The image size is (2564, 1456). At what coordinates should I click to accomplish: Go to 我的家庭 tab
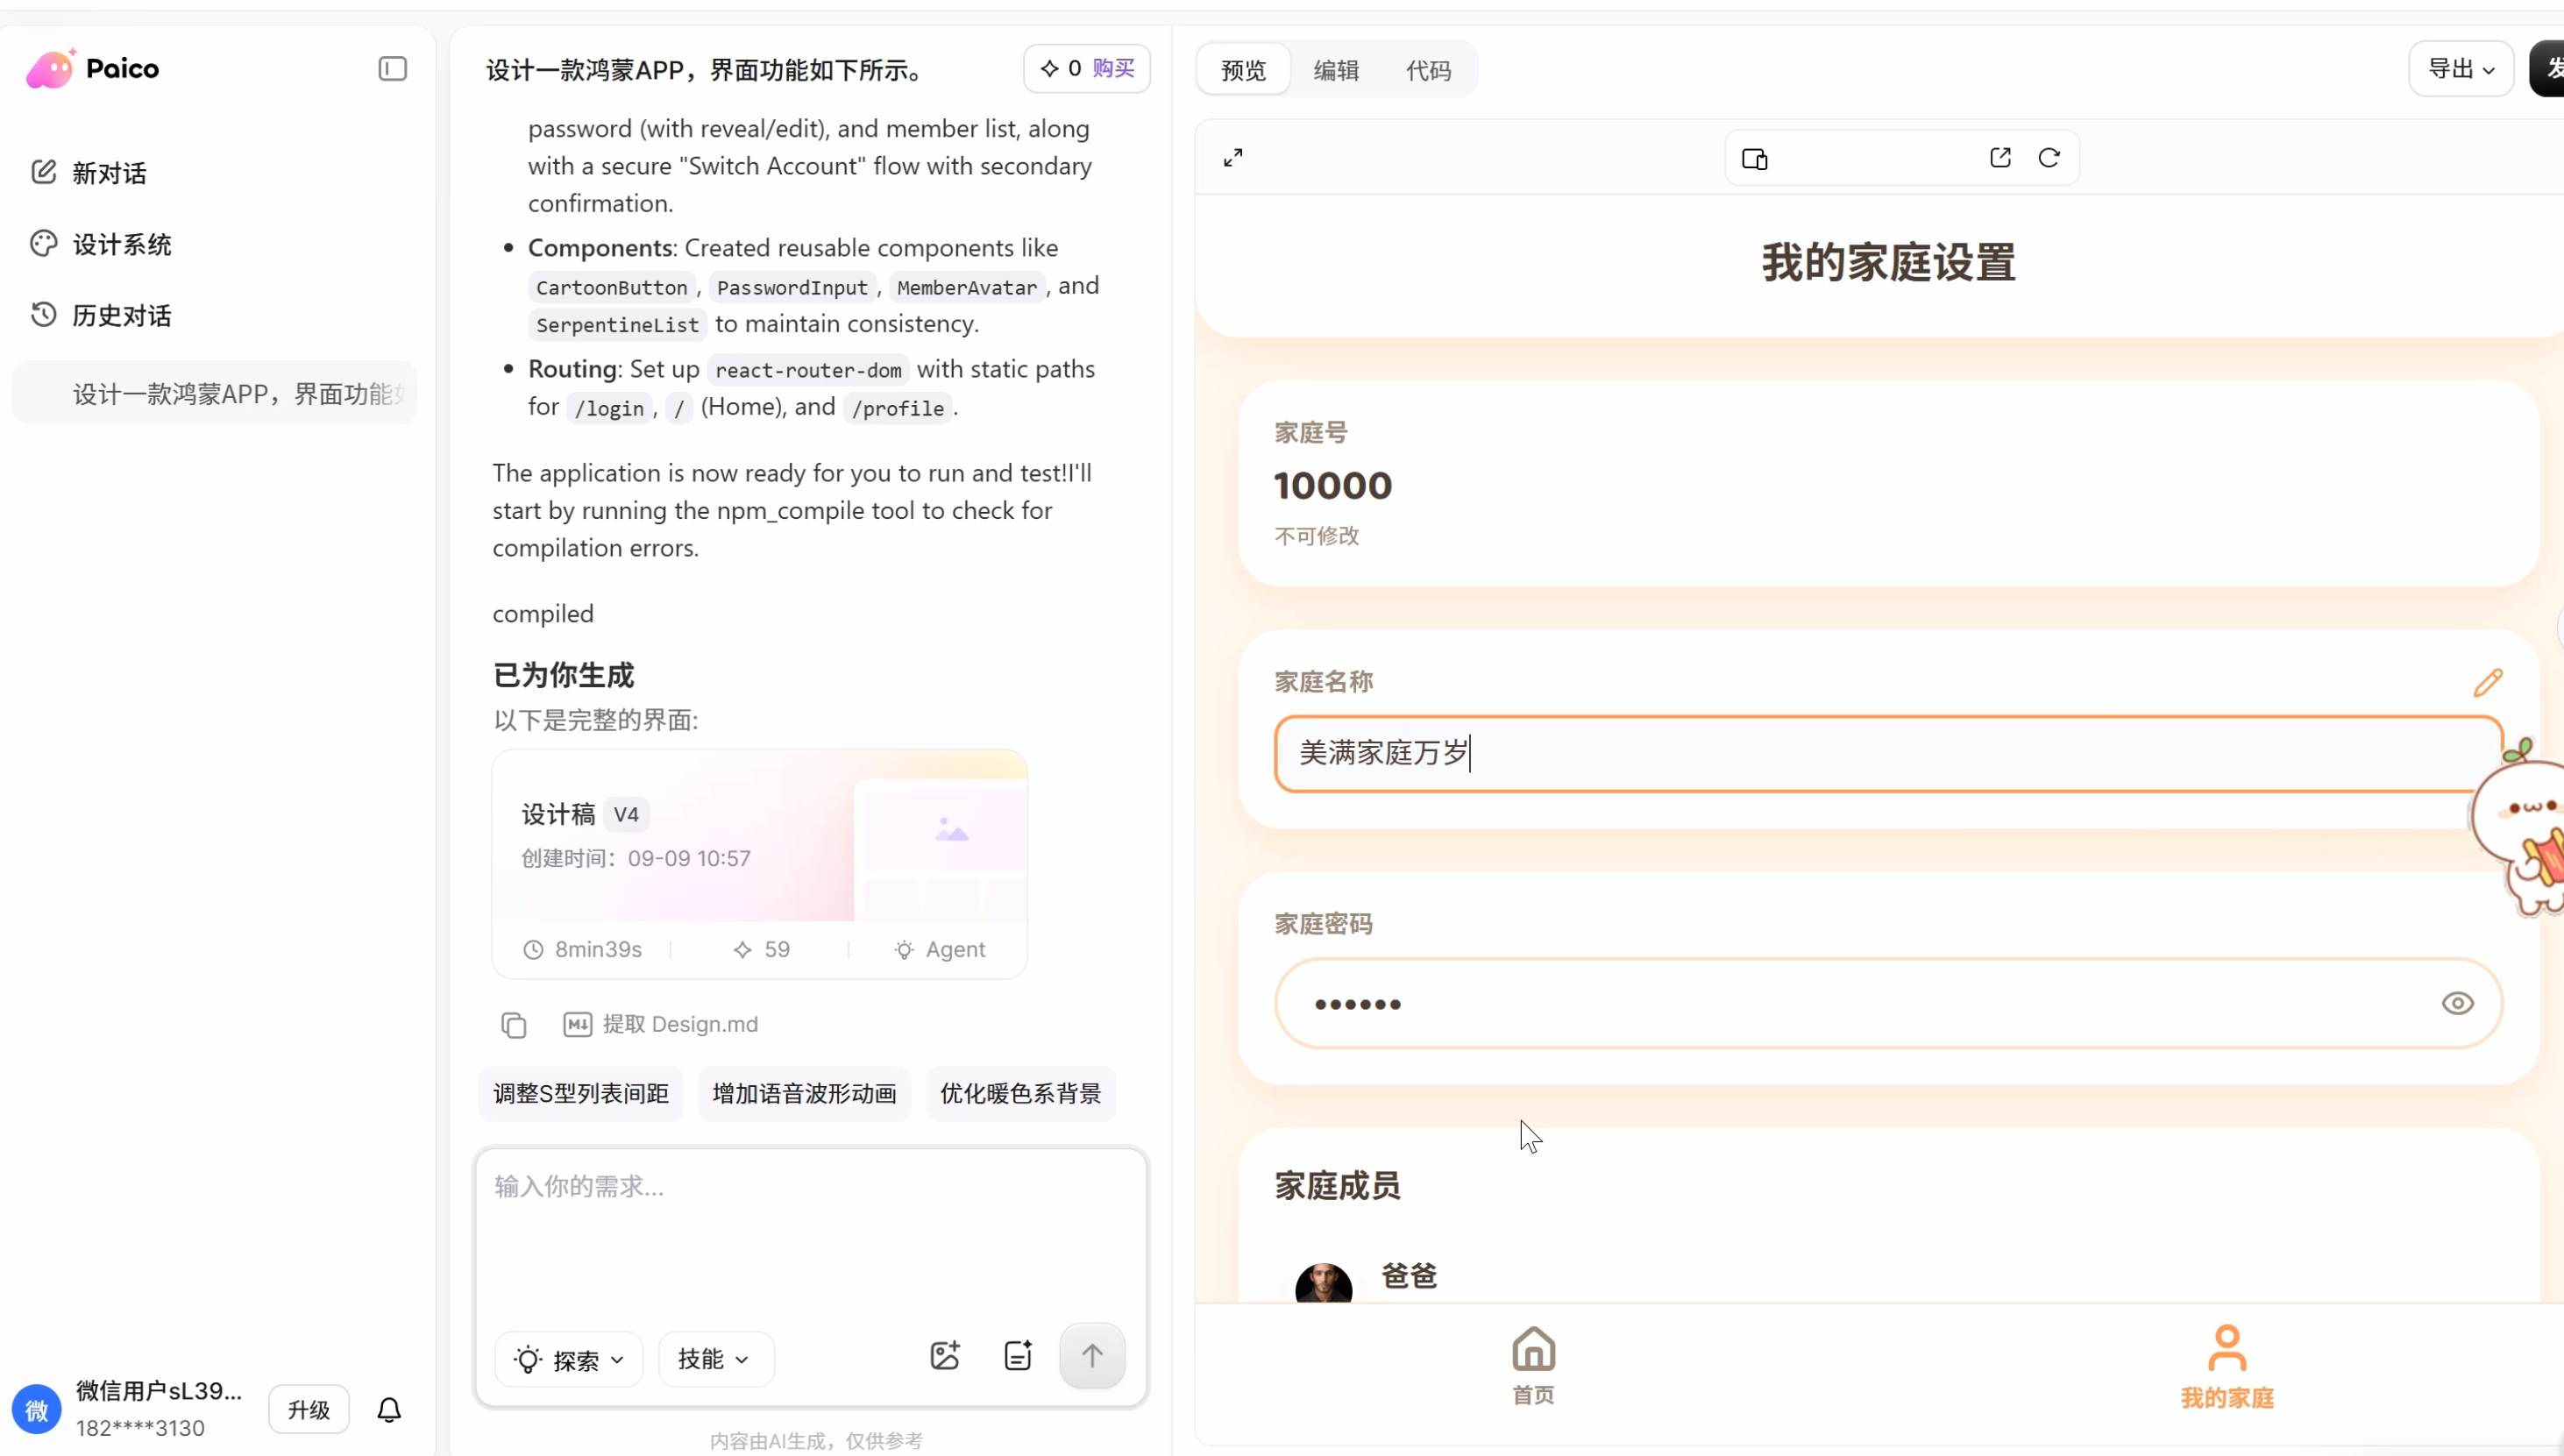click(x=2227, y=1366)
